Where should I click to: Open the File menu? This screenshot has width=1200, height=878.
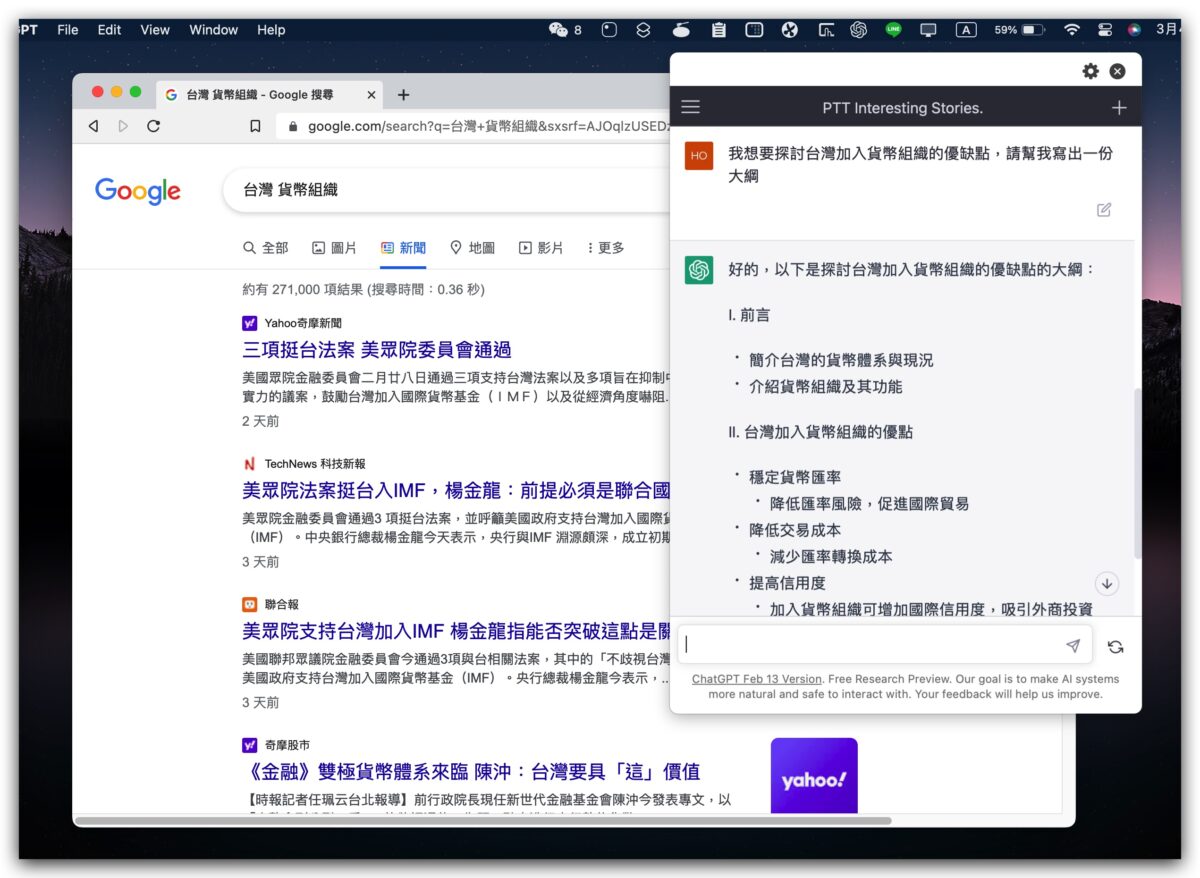(68, 30)
